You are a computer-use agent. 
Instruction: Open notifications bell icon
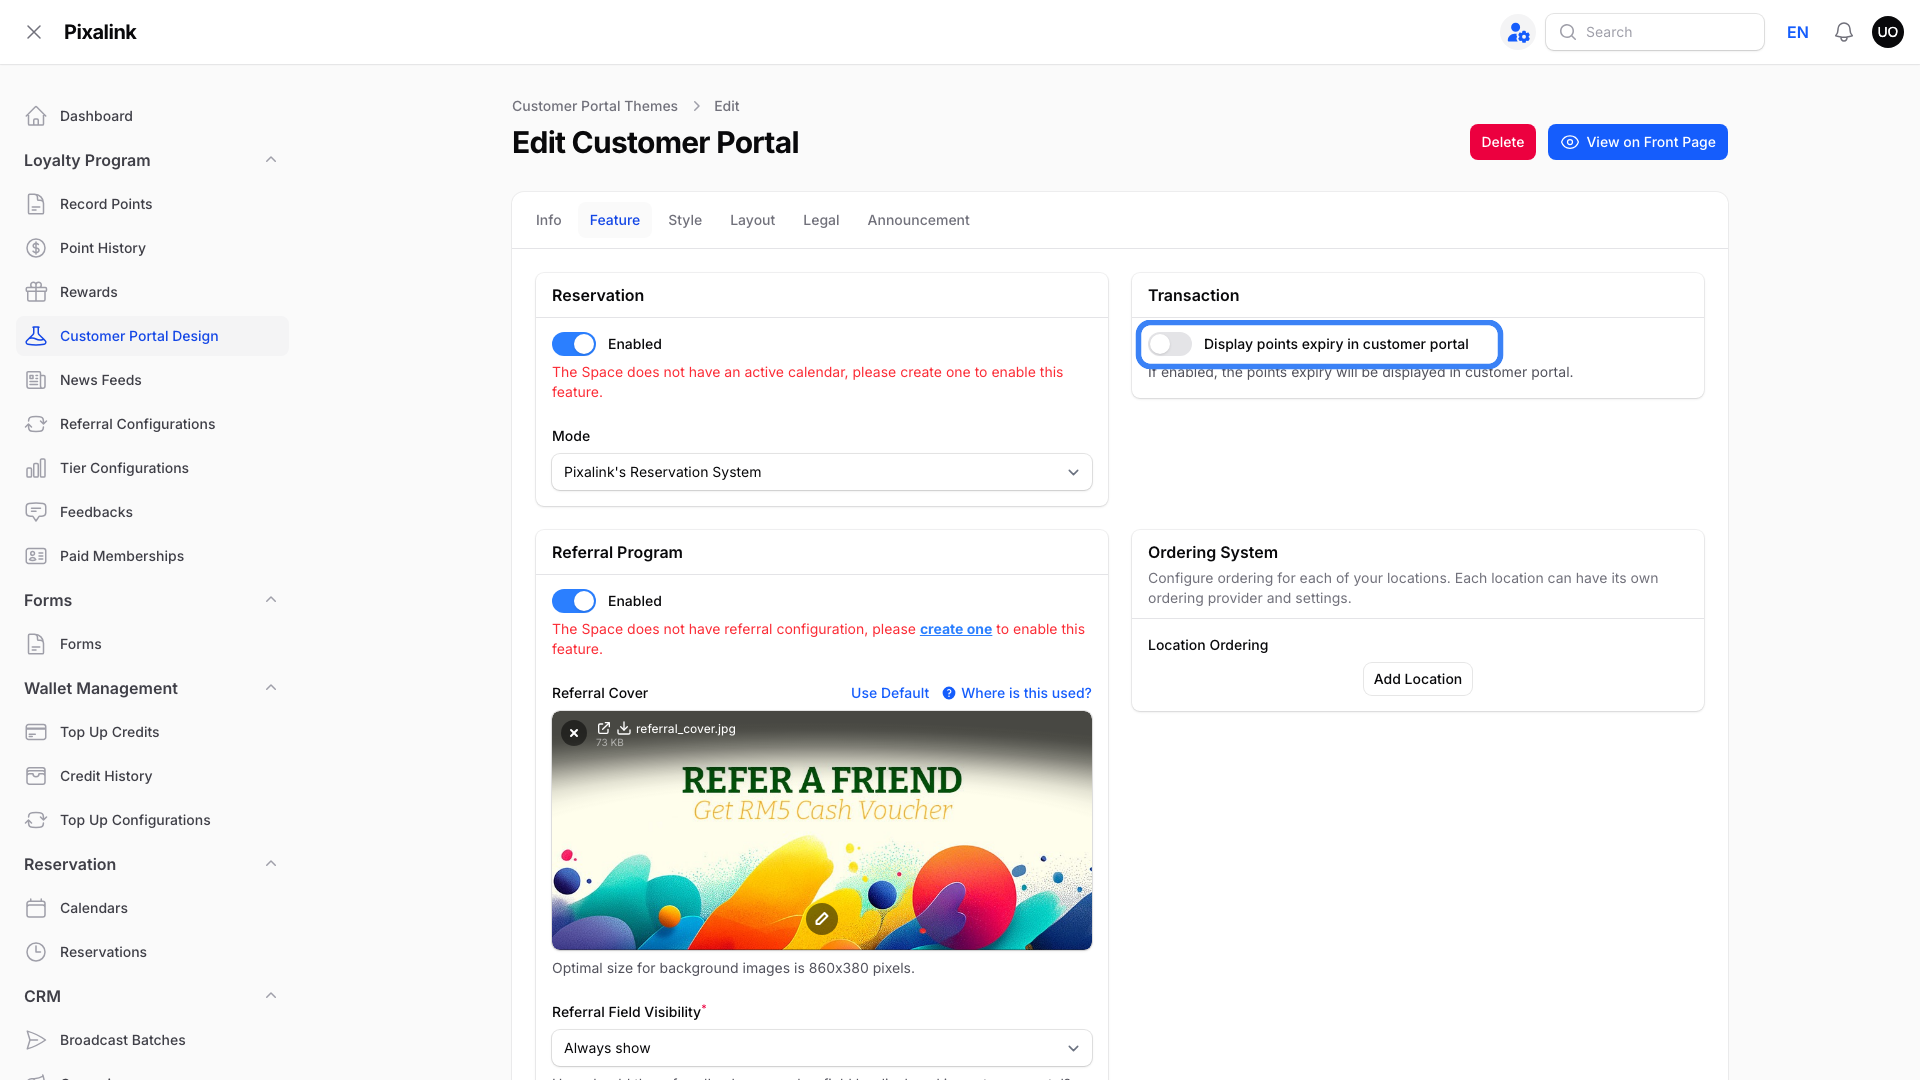[x=1844, y=32]
